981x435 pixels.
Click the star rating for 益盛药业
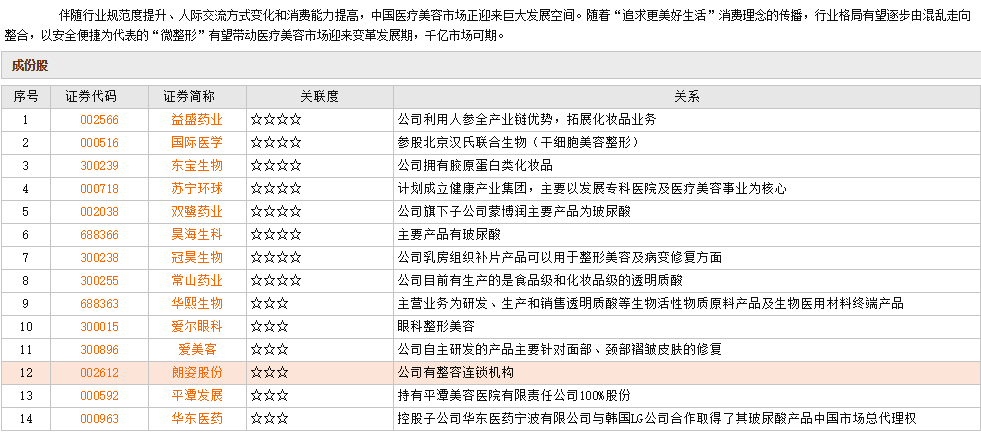276,120
